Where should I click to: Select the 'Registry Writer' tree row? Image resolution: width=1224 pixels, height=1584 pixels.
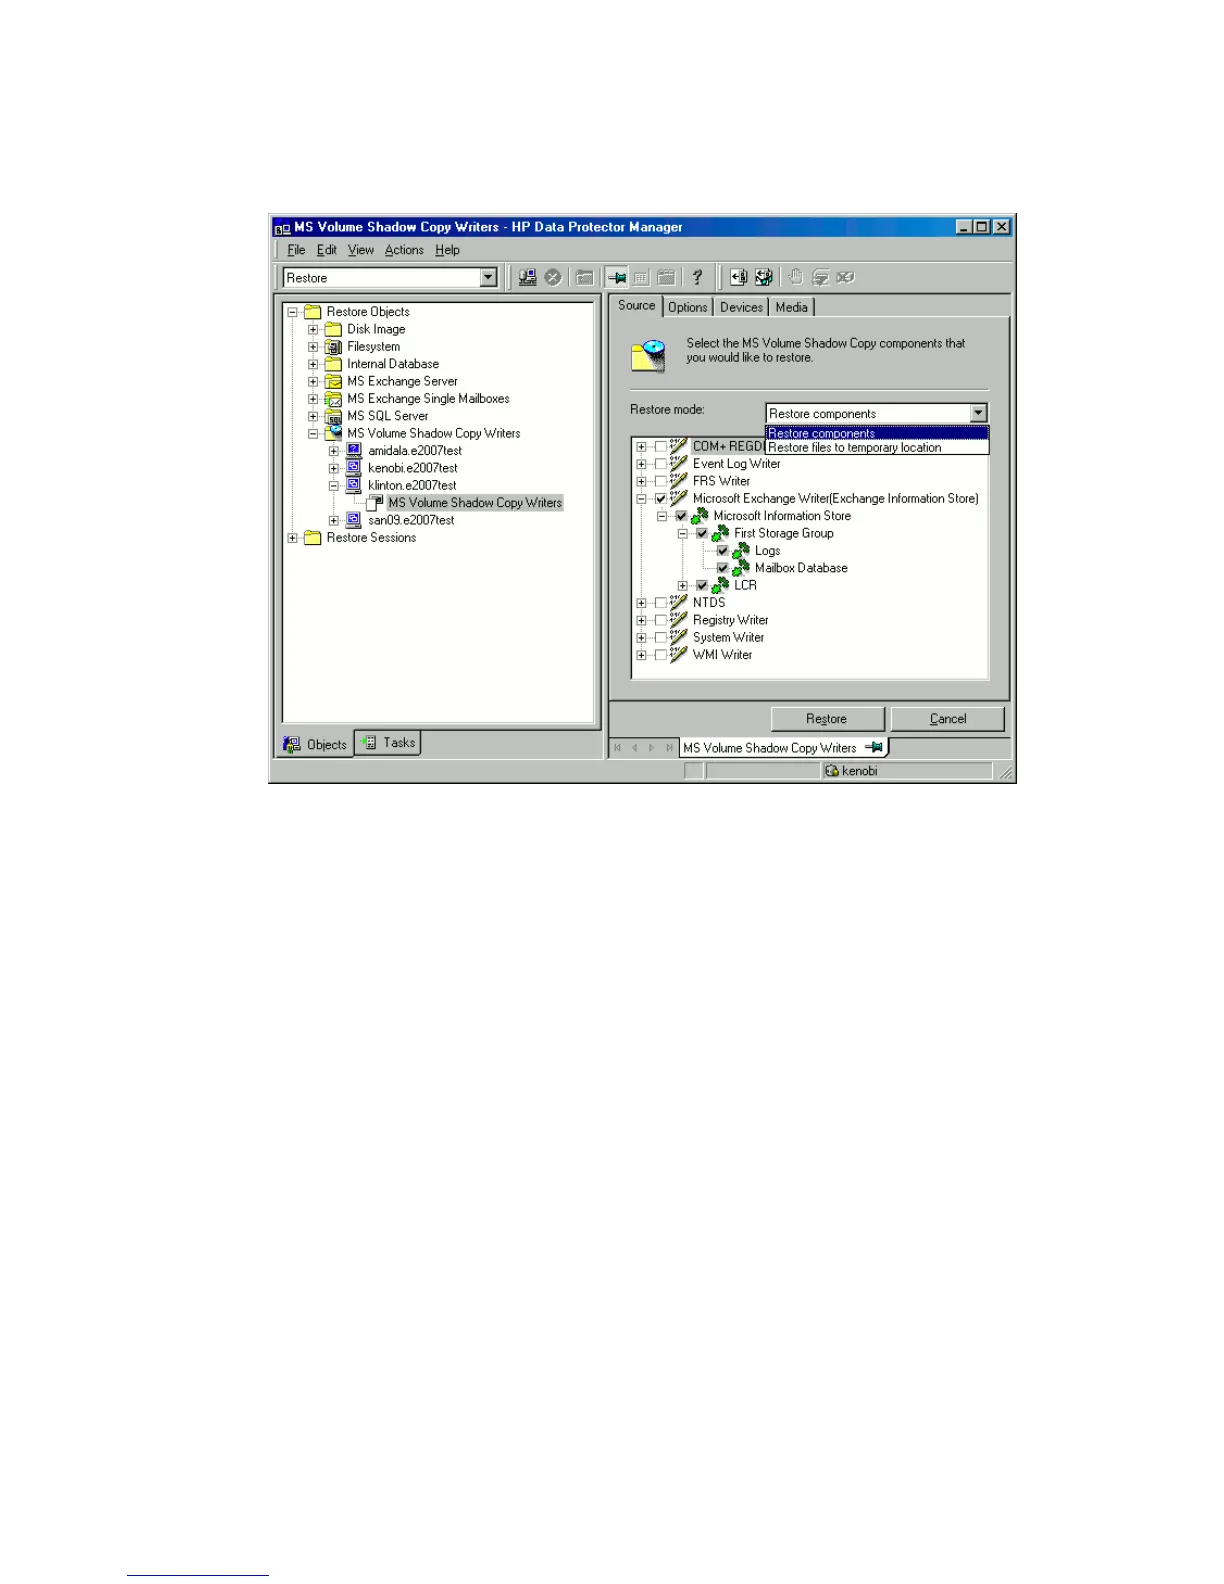point(730,620)
